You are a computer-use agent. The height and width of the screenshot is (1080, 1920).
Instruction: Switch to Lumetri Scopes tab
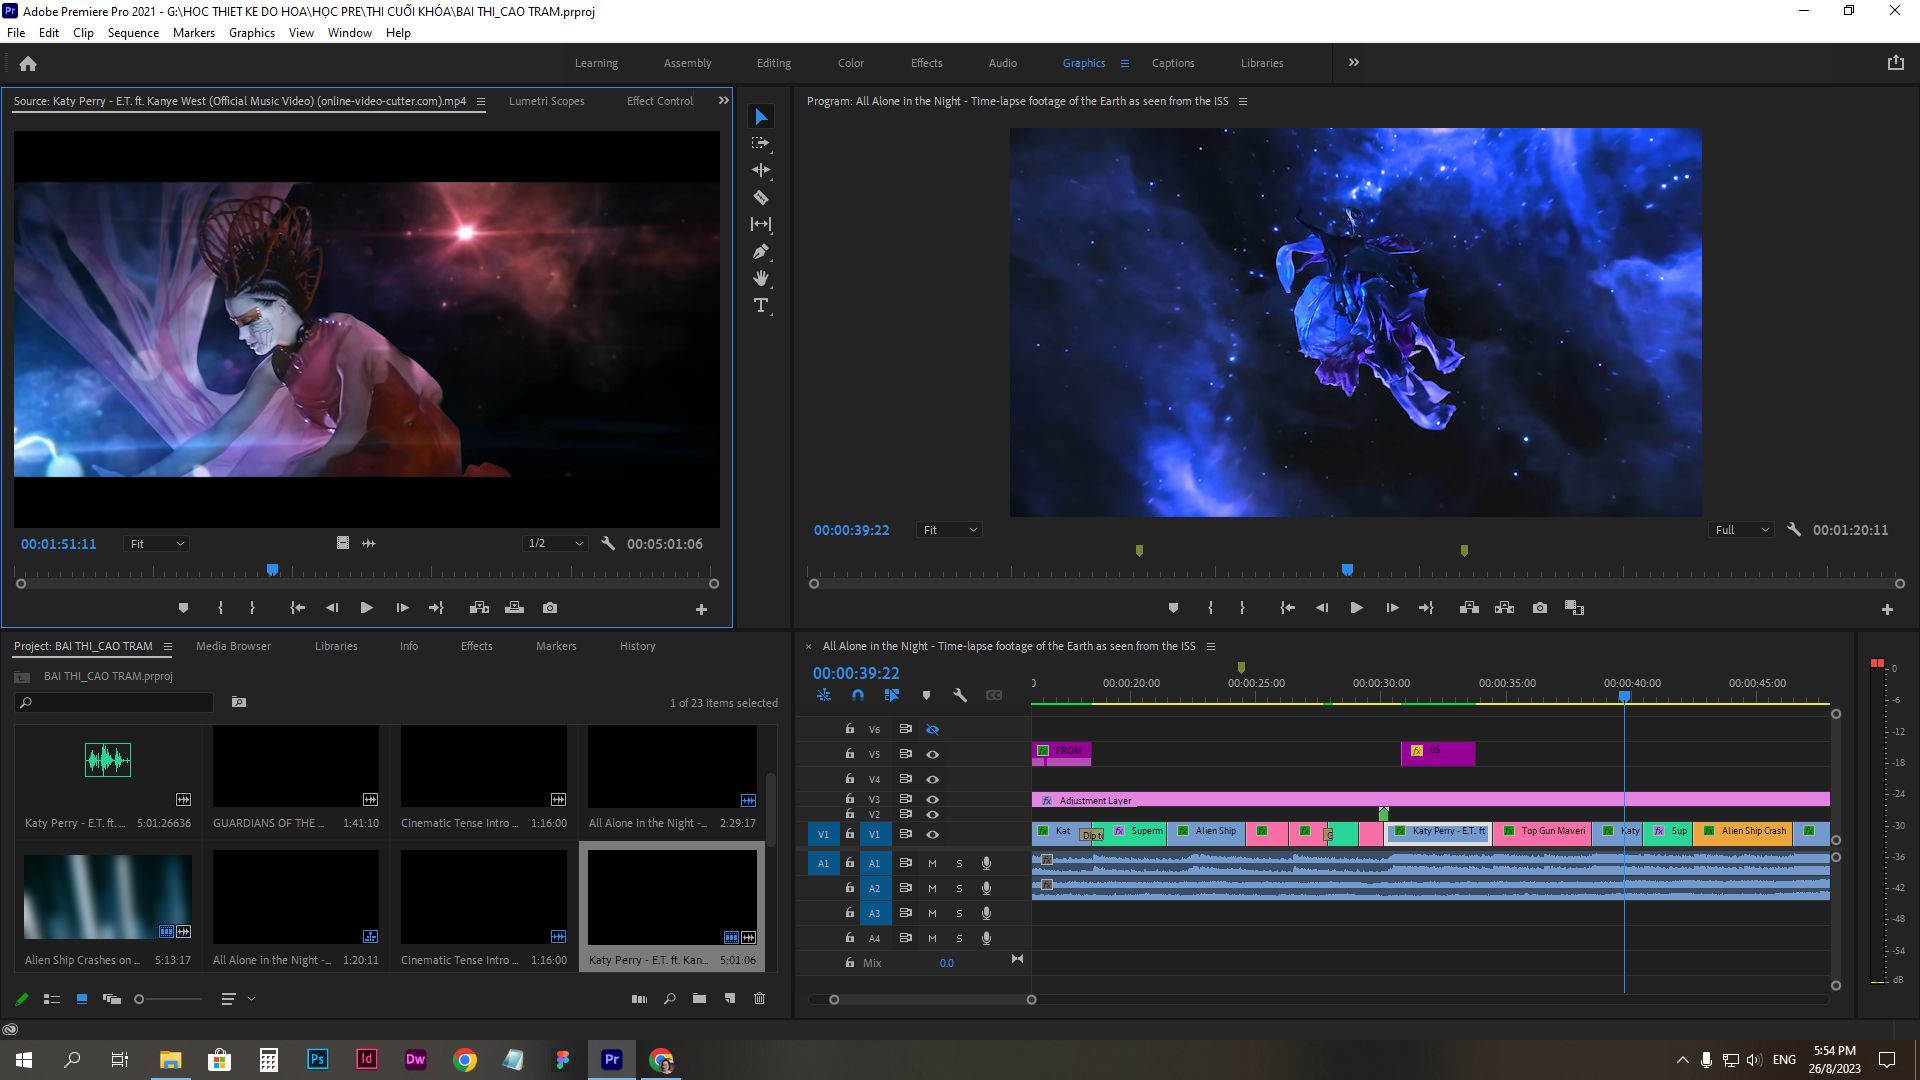coord(546,101)
